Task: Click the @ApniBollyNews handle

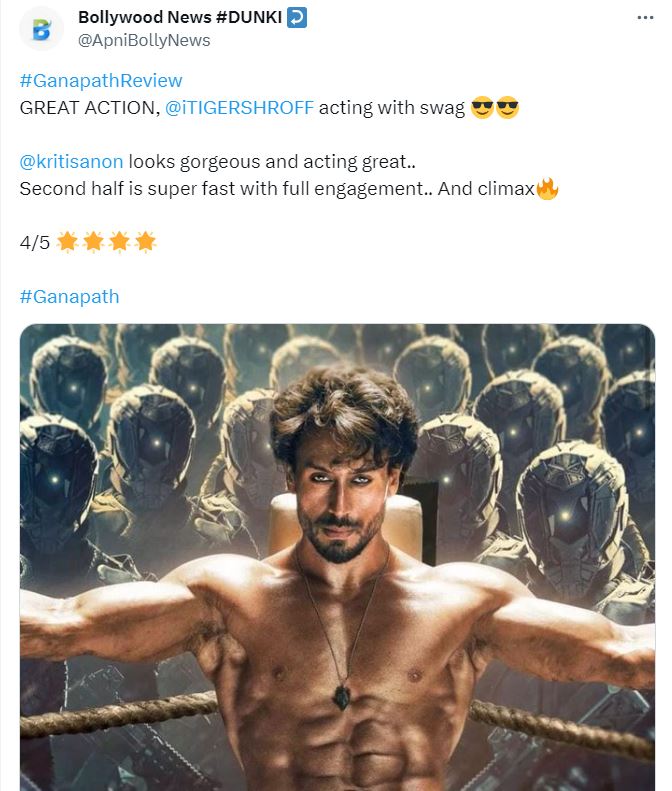Action: [x=145, y=40]
